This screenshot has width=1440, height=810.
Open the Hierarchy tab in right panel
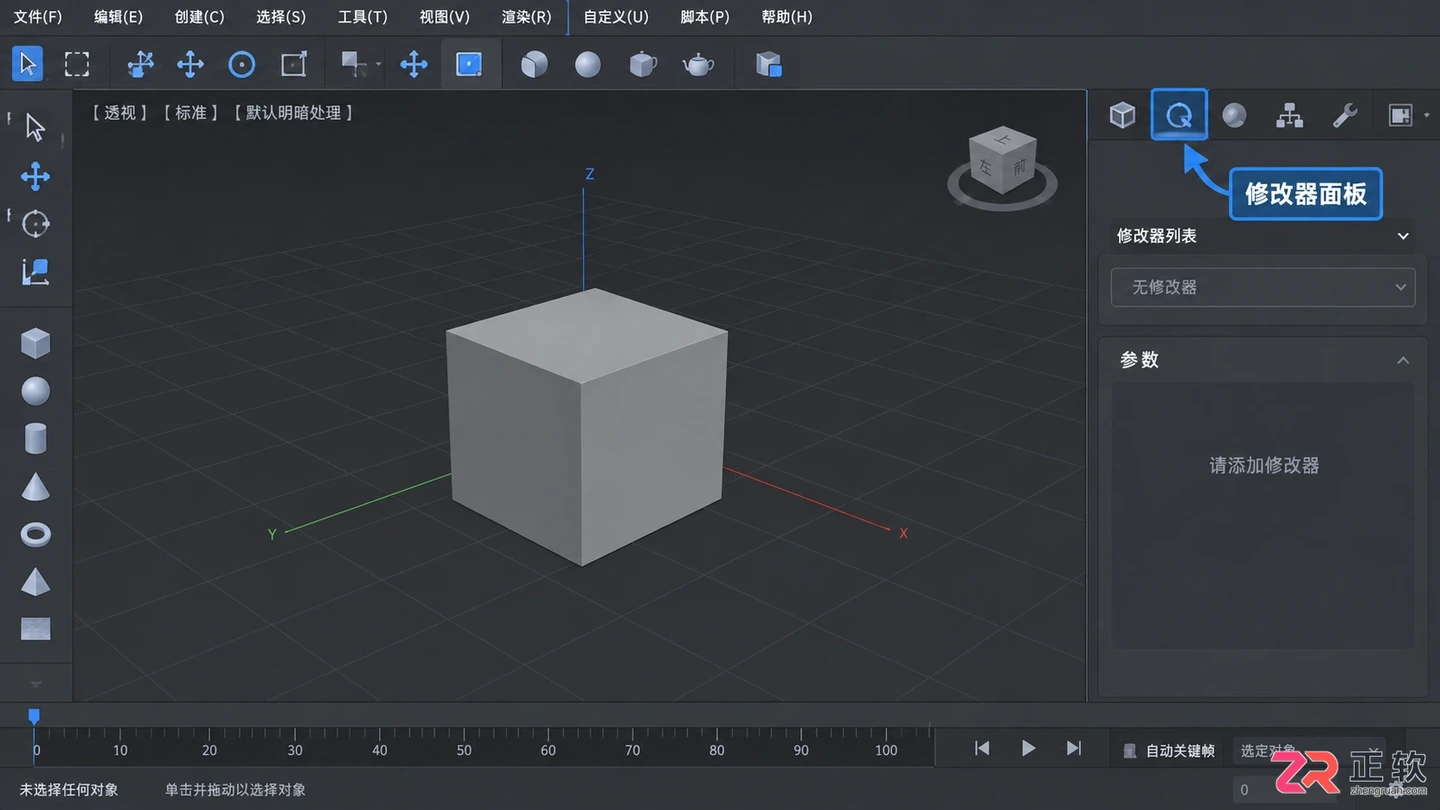tap(1290, 115)
